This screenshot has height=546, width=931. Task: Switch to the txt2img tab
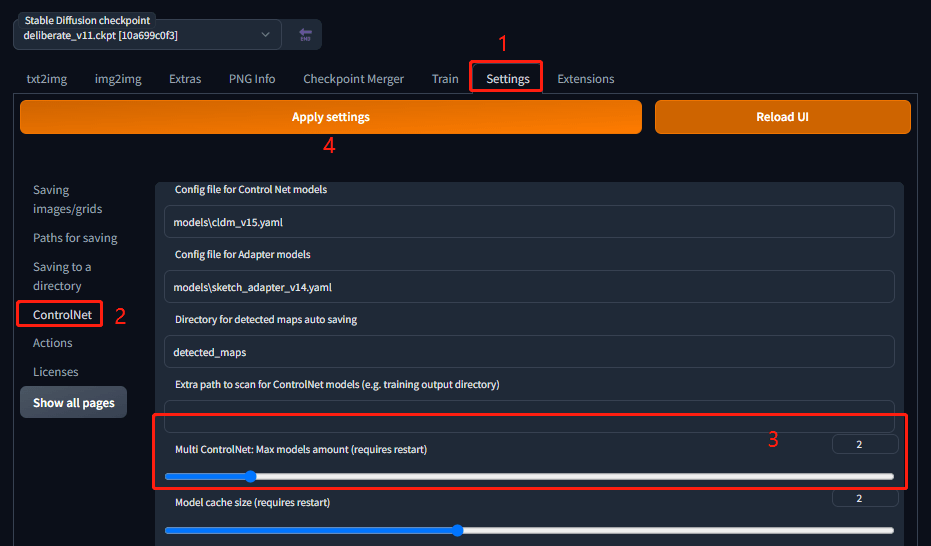pos(47,79)
